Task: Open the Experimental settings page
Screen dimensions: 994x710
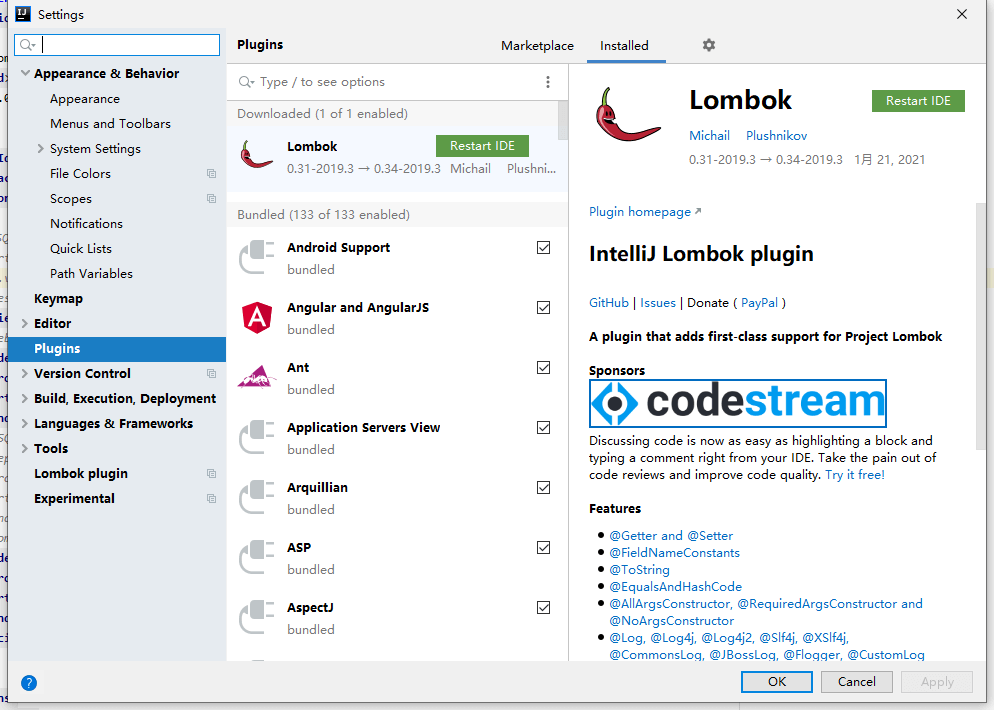Action: click(x=74, y=498)
